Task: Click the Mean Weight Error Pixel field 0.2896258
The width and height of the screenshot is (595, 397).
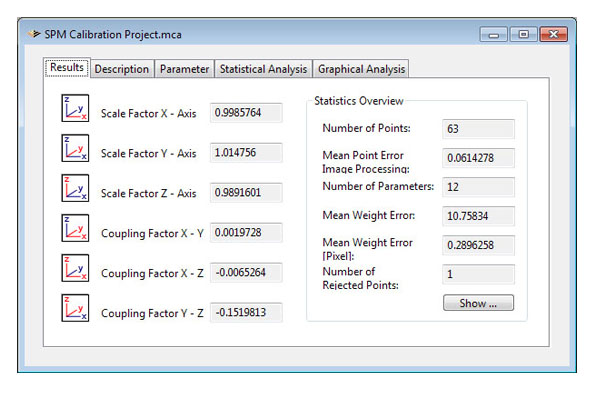Action: [479, 245]
